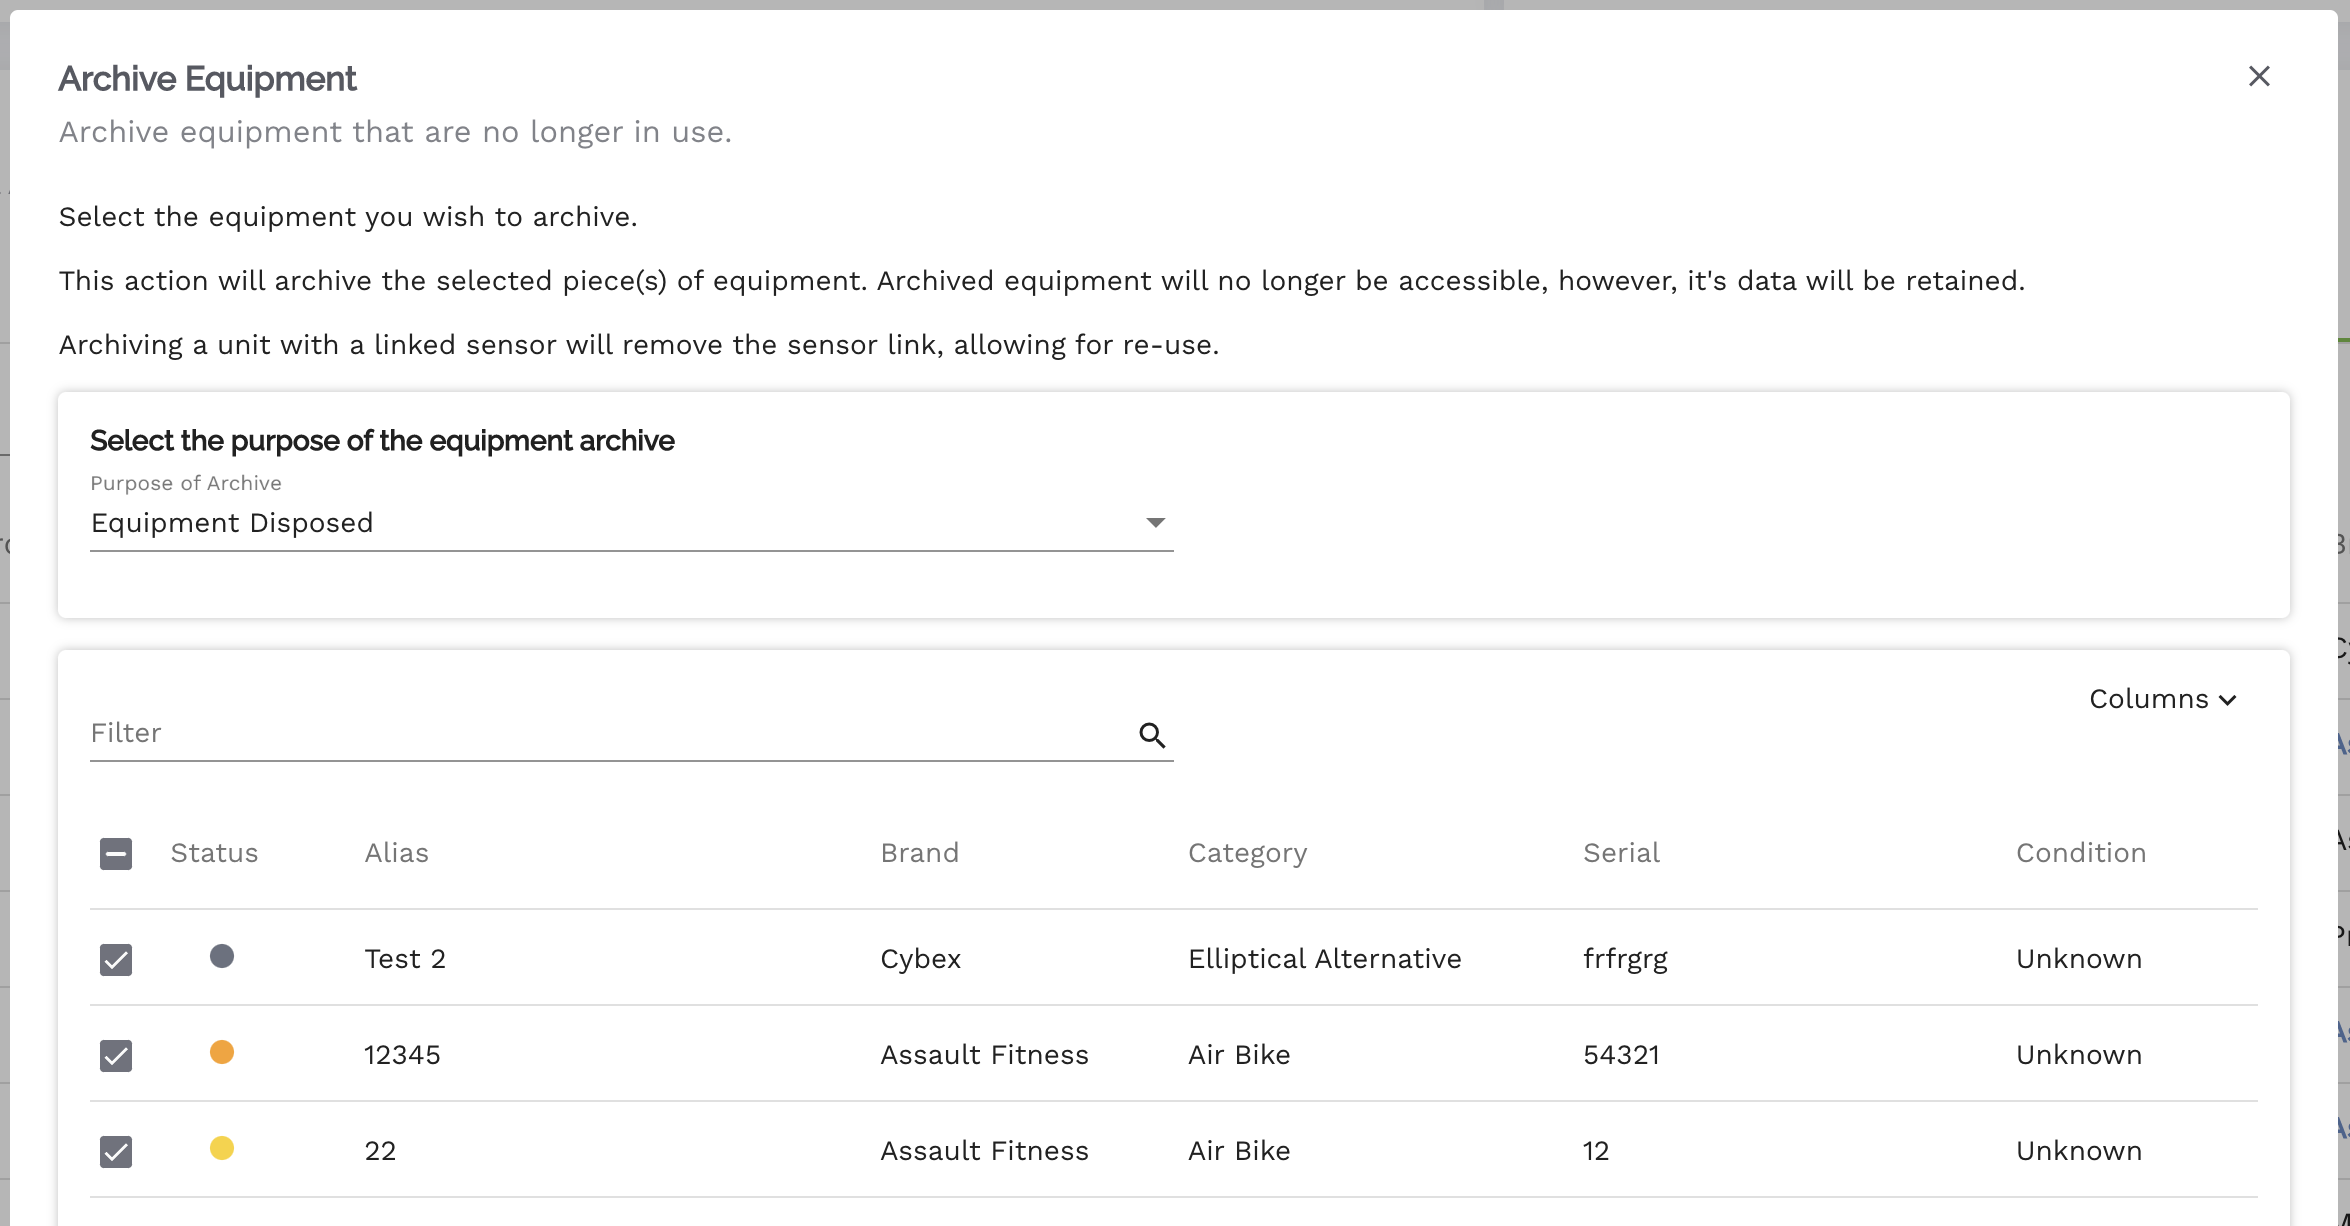Uncheck the Test 2 row checkbox
Screen dimensions: 2350x1226
(x=116, y=960)
